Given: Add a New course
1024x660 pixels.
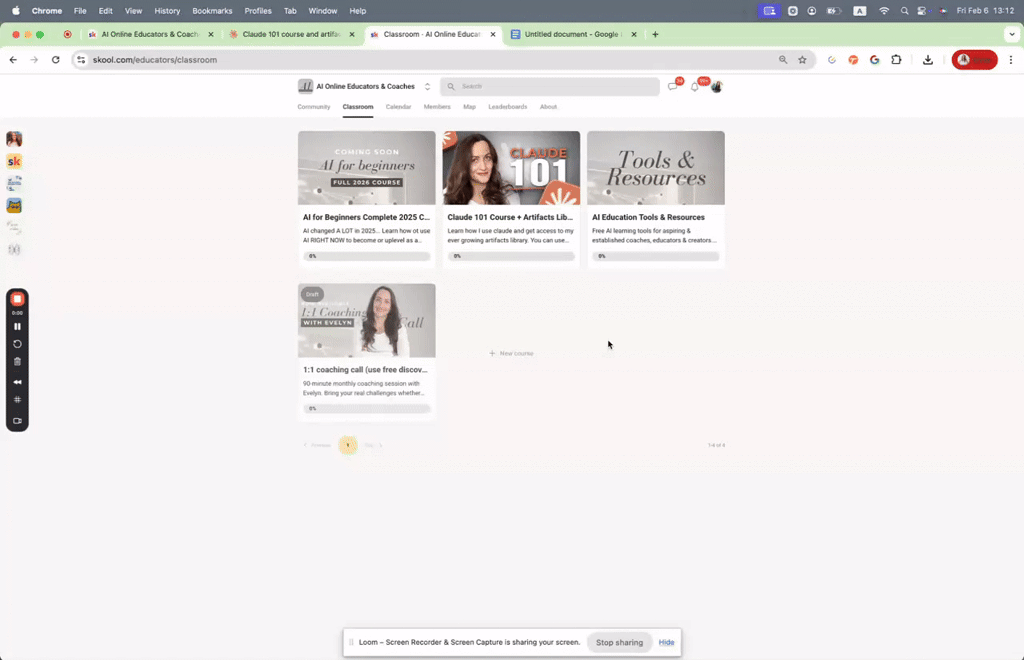Looking at the screenshot, I should tap(511, 353).
